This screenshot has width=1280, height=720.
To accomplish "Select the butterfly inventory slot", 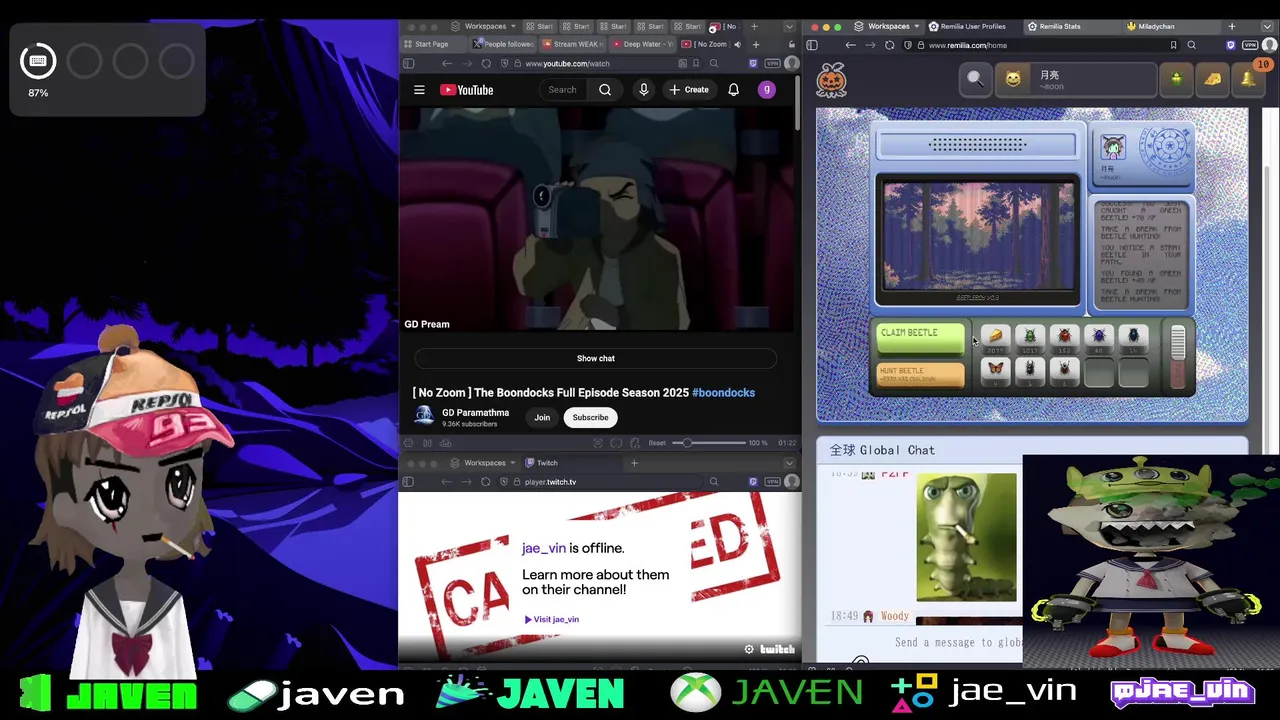I will coord(995,371).
